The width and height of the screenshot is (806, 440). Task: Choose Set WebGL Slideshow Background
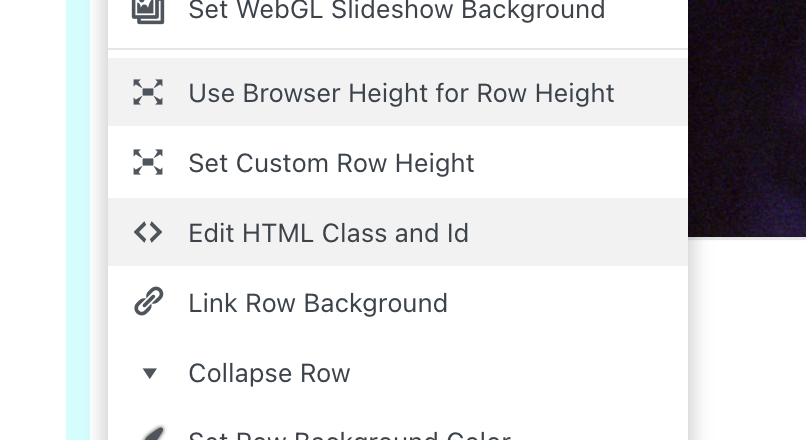[x=396, y=11]
